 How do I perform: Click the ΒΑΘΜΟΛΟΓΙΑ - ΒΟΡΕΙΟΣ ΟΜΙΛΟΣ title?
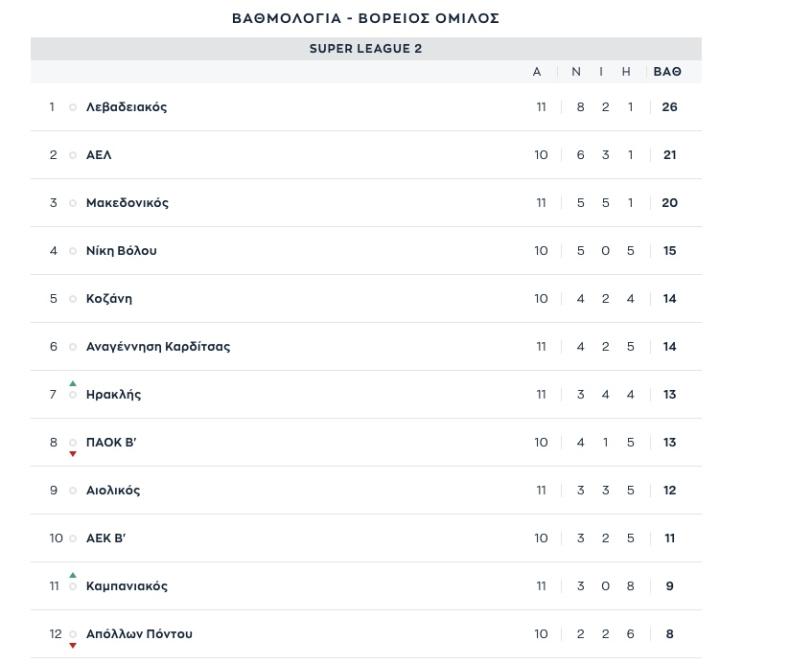[x=366, y=18]
